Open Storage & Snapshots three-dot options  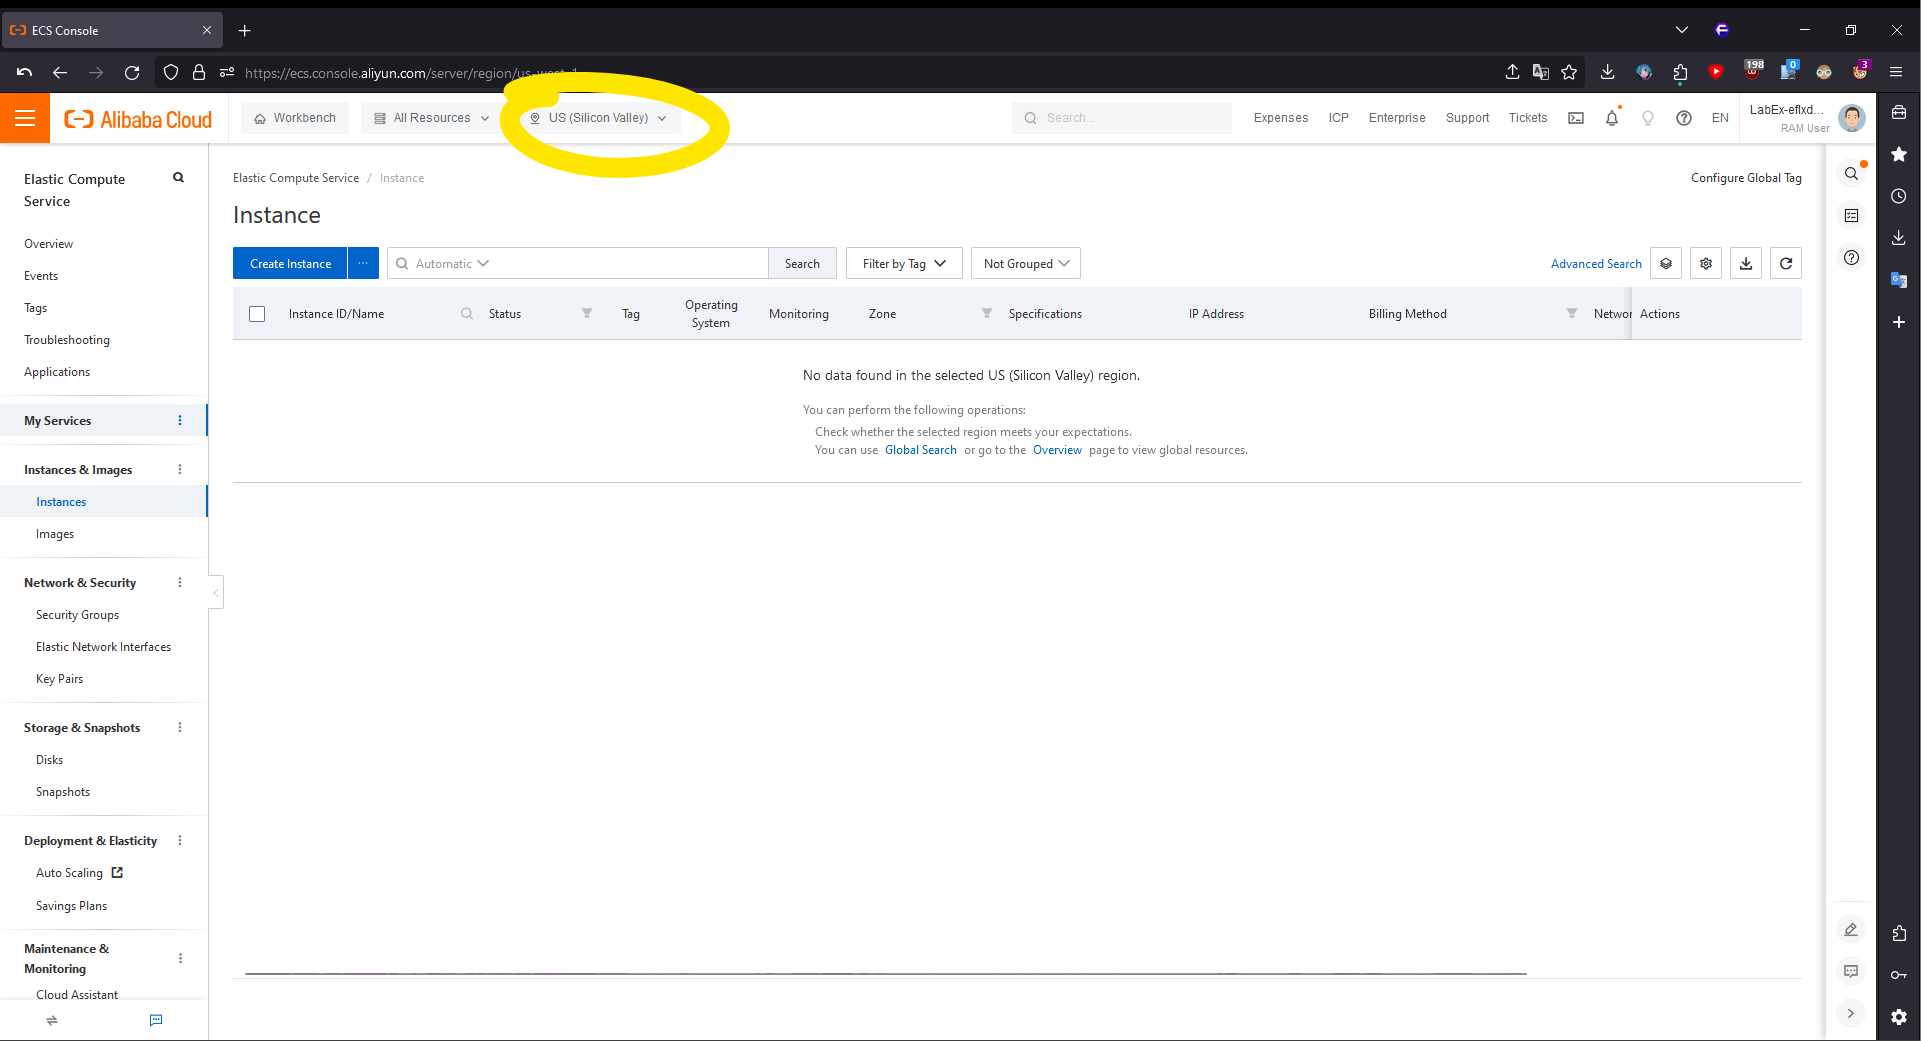coord(180,728)
